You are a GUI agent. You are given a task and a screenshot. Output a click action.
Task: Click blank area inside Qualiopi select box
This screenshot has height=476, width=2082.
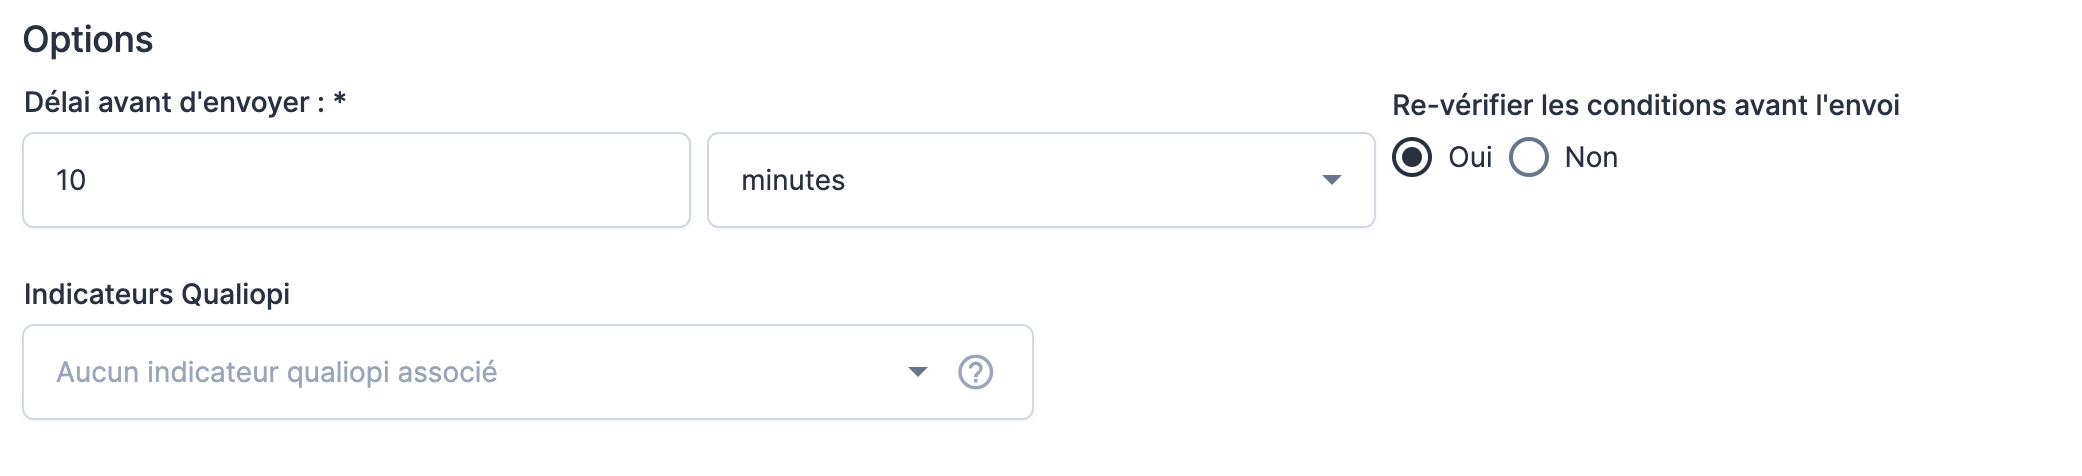(700, 372)
